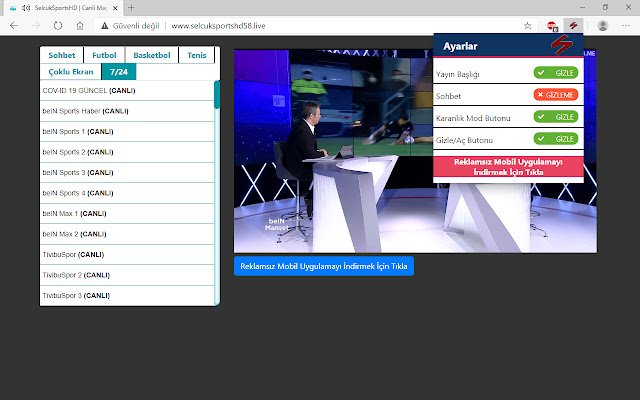This screenshot has width=640, height=400.
Task: Click the channel list scrollbar thumb
Action: pyautogui.click(x=217, y=95)
